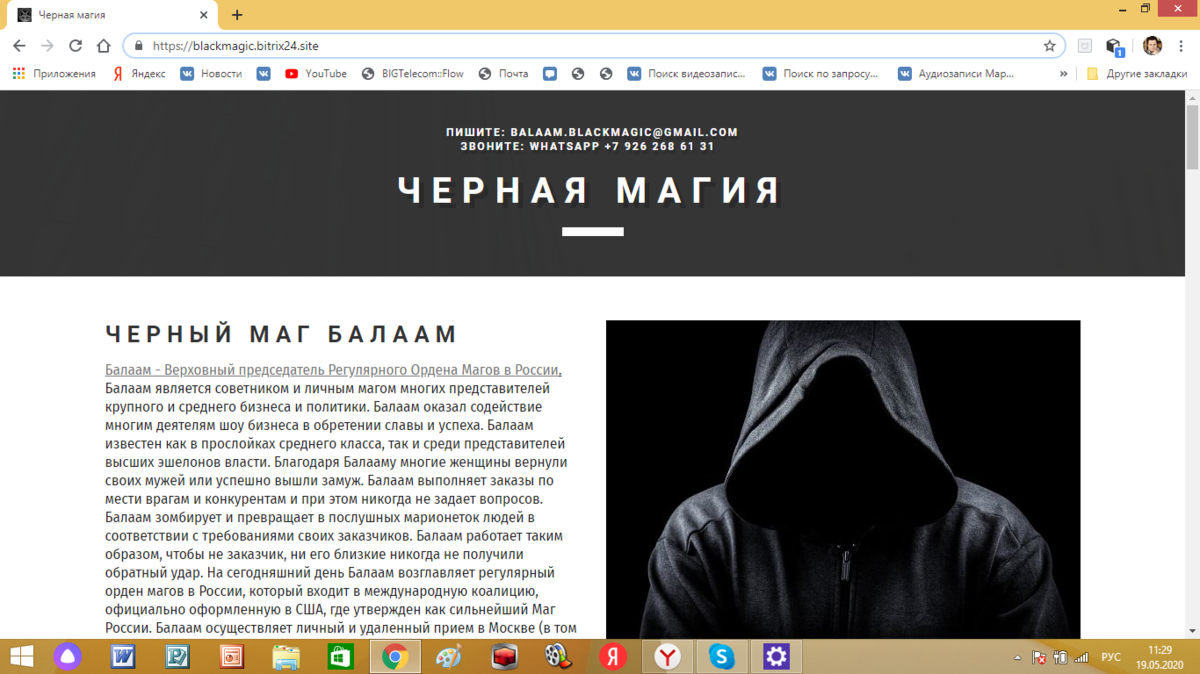The image size is (1200, 674).
Task: Click the address bar URL field
Action: click(590, 46)
